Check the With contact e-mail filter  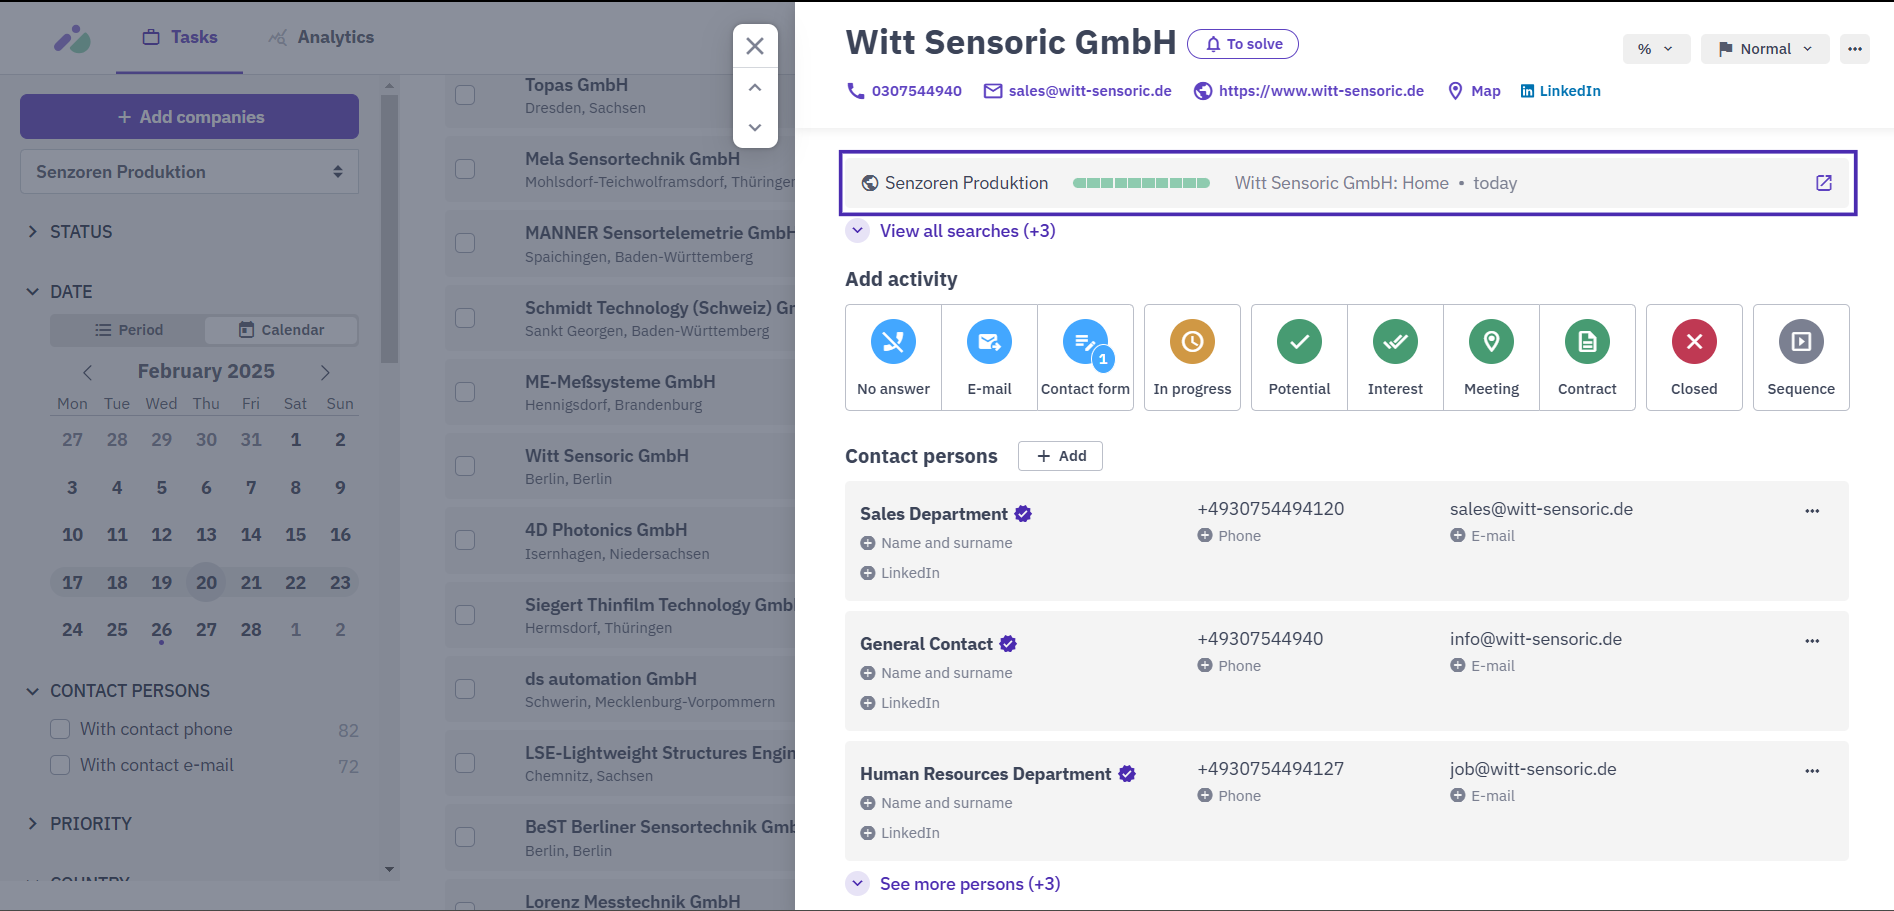[x=60, y=765]
